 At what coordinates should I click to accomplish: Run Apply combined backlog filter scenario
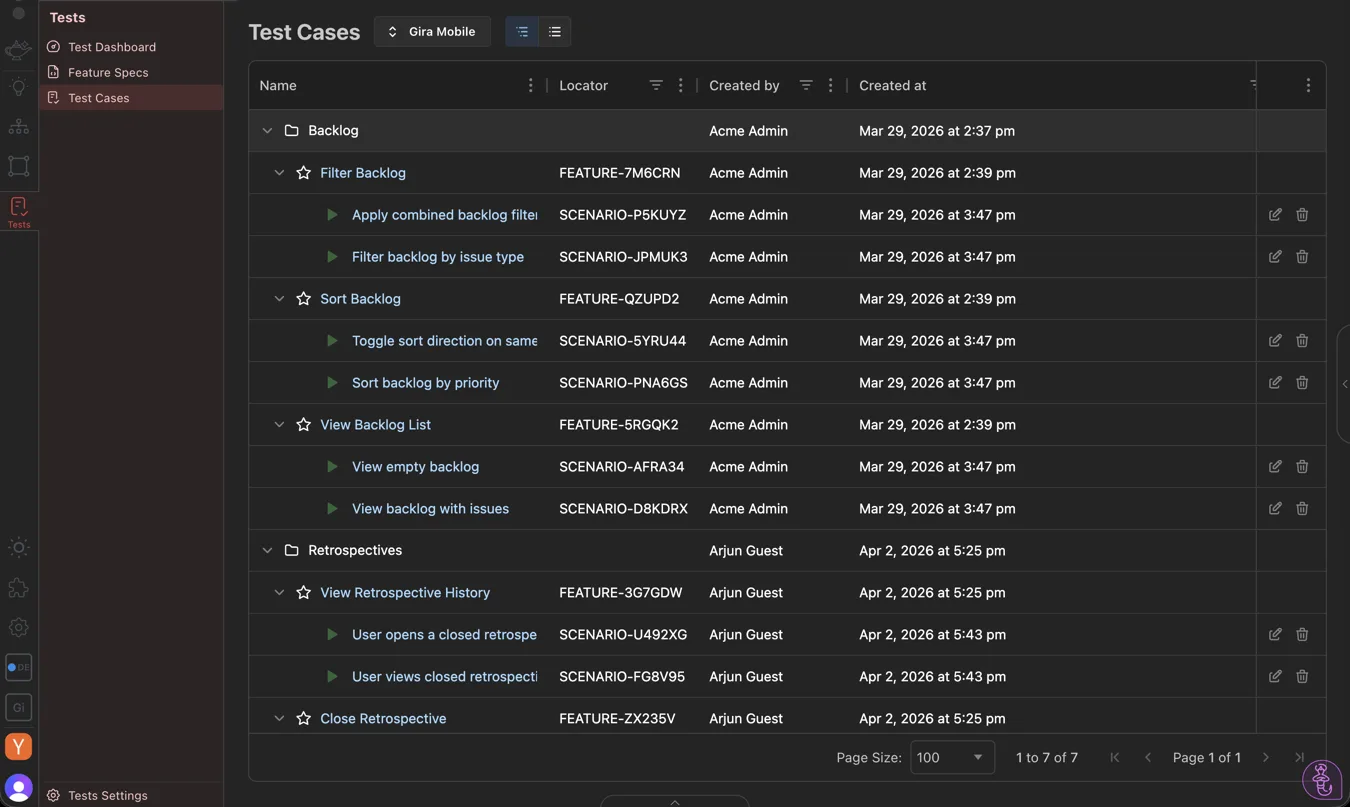(332, 215)
